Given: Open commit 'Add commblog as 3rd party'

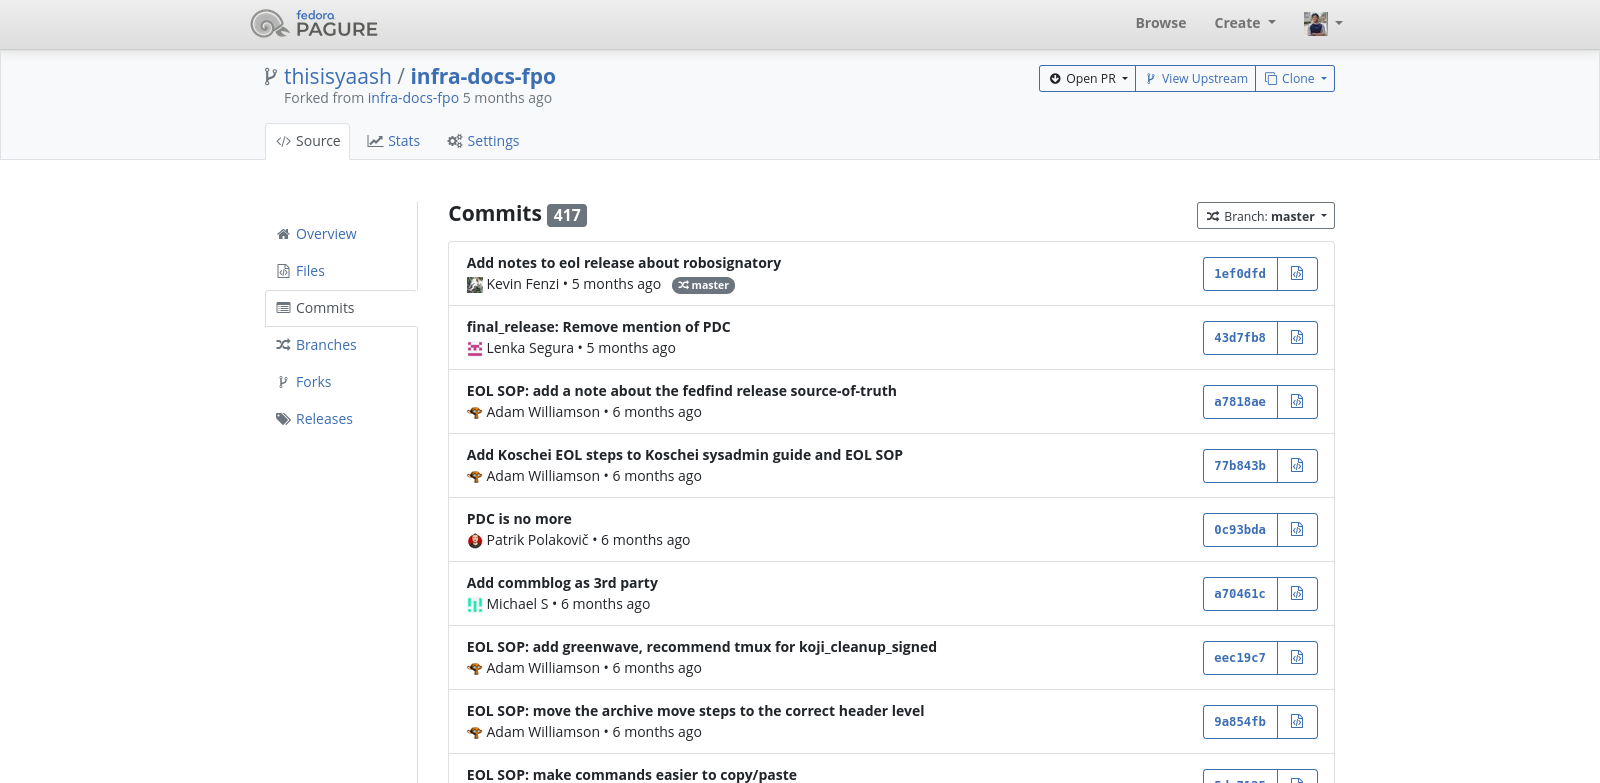Looking at the screenshot, I should coord(562,583).
